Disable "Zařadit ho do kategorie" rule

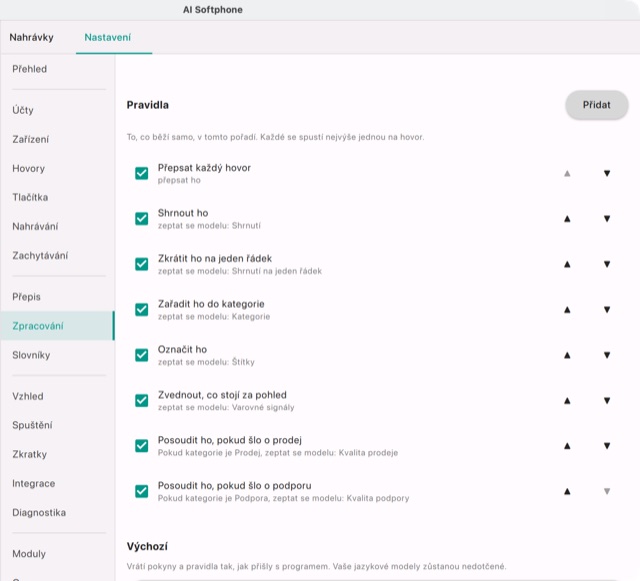[142, 310]
